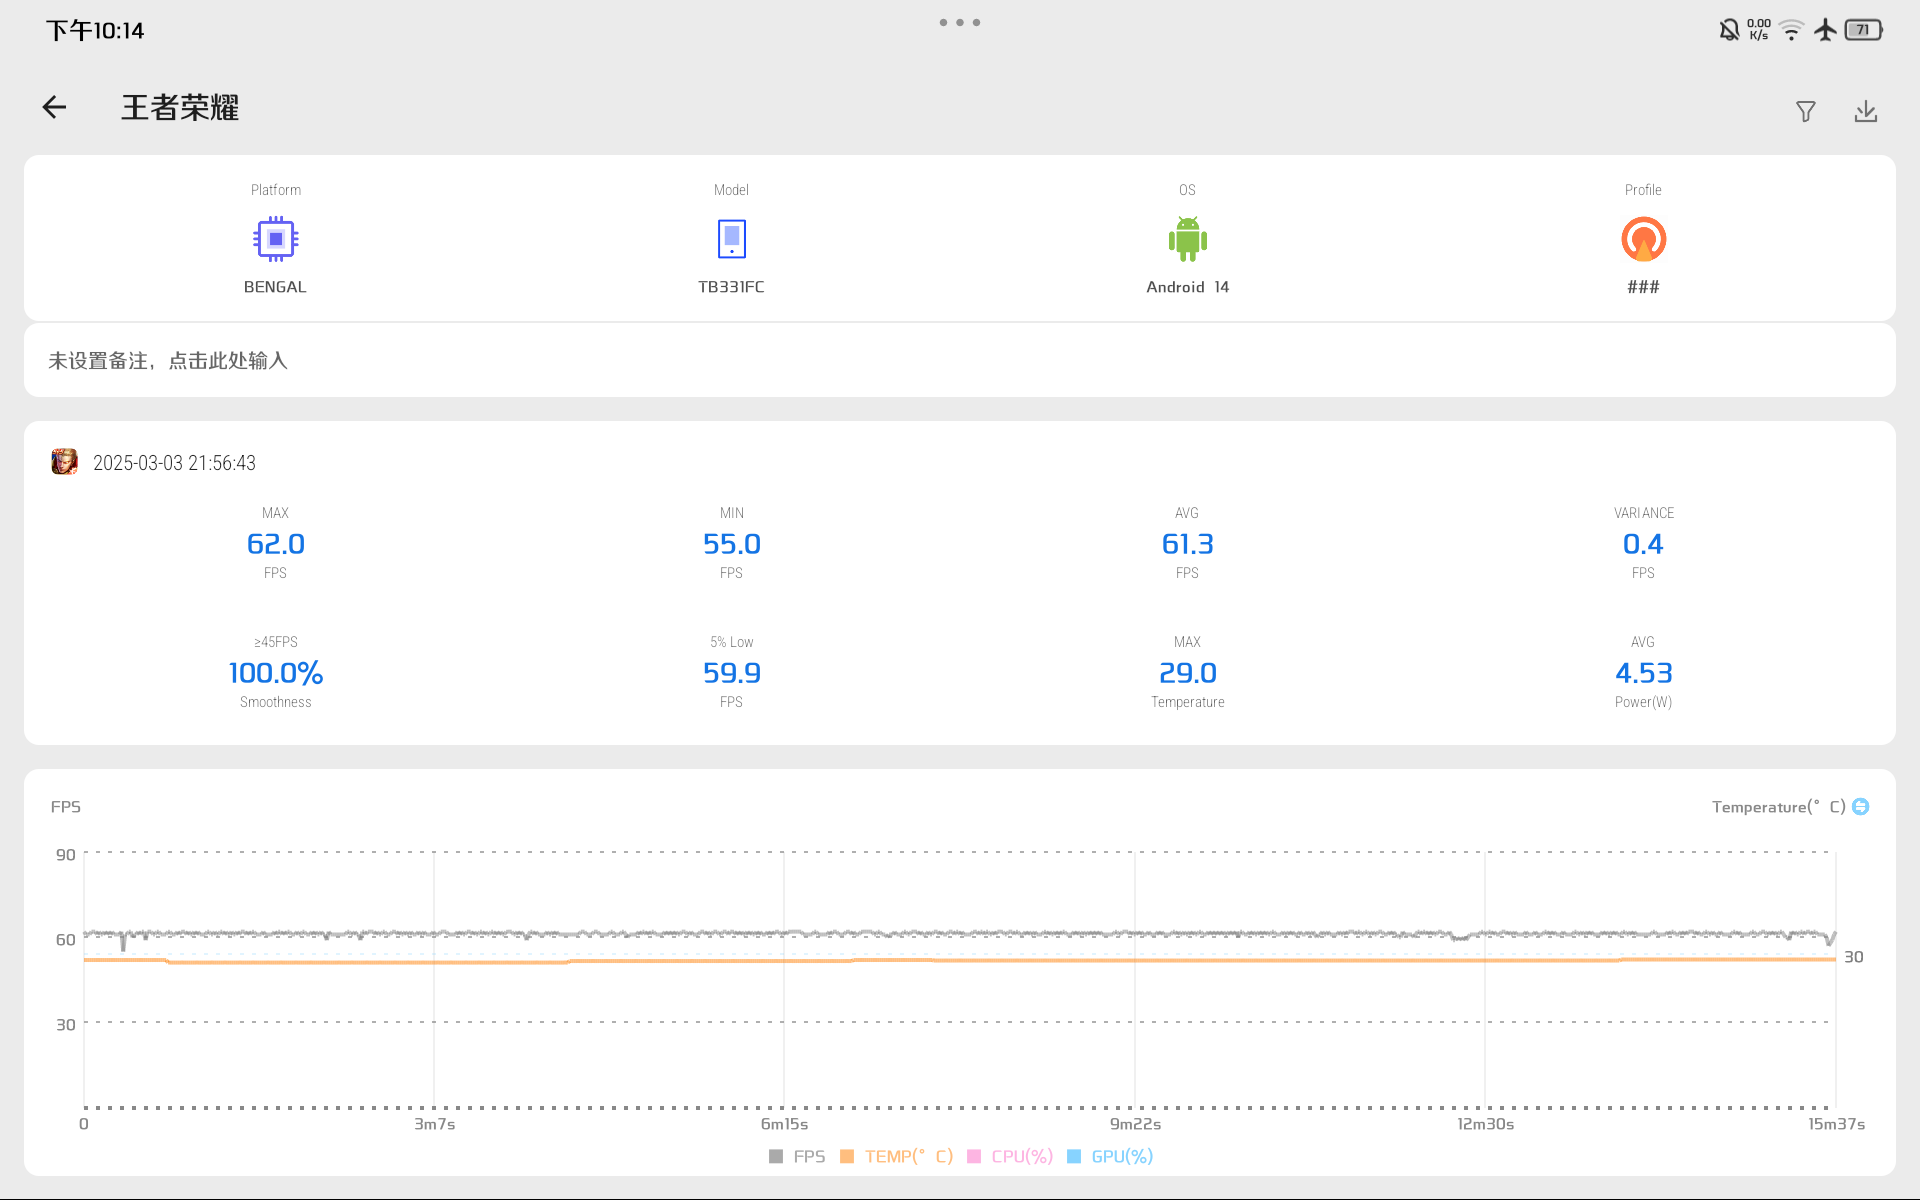
Task: Select the 2025-03-03 21:56:43 timestamp
Action: [x=174, y=463]
